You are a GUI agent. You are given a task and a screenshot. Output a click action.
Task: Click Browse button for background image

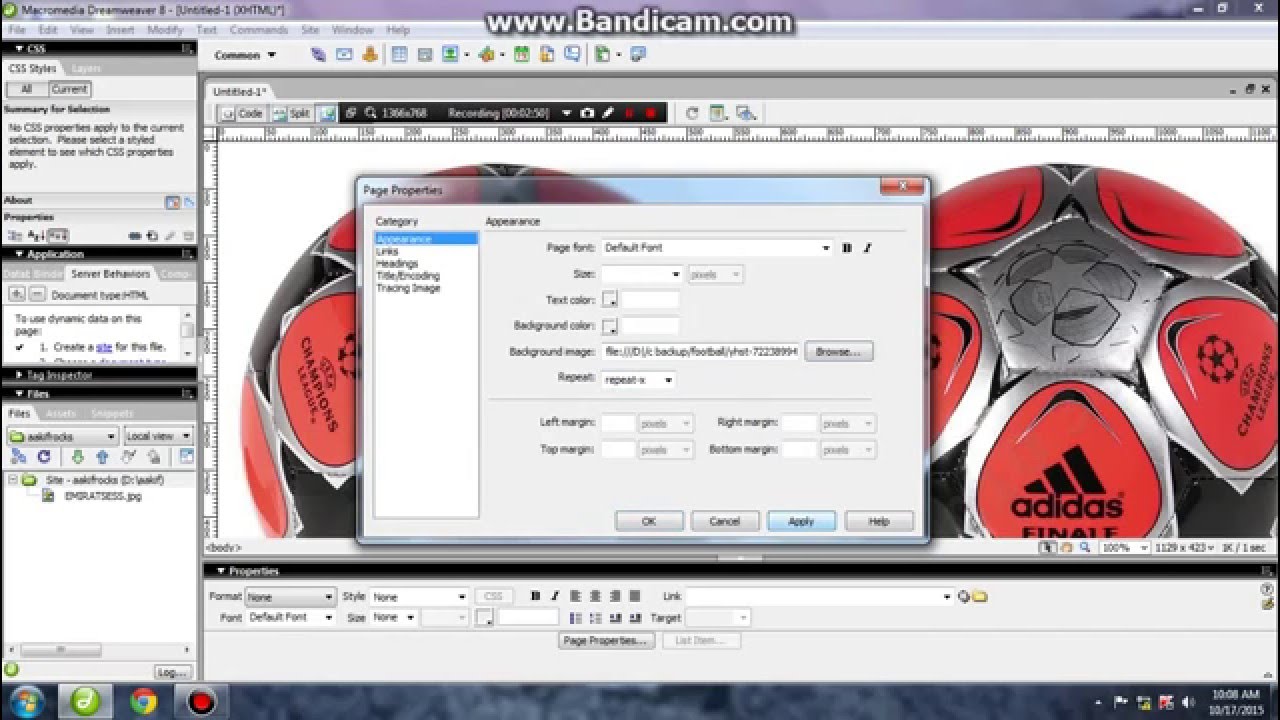click(x=838, y=352)
